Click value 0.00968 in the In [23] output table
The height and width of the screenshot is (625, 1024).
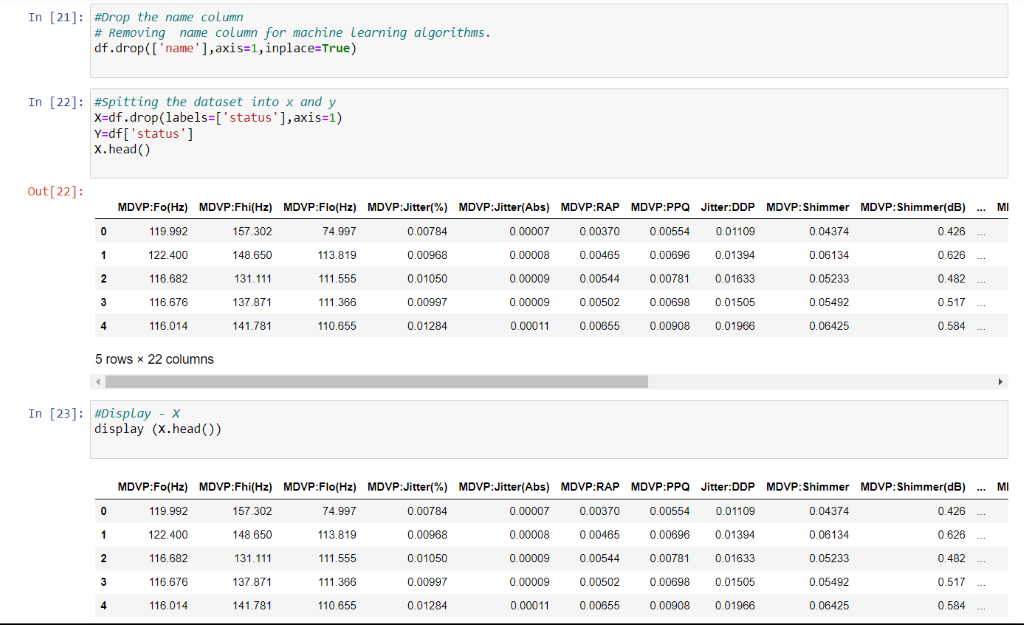coord(427,535)
